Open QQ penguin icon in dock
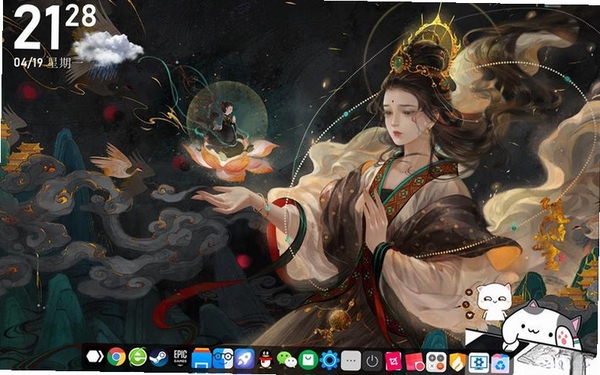This screenshot has height=375, width=600. [x=265, y=359]
